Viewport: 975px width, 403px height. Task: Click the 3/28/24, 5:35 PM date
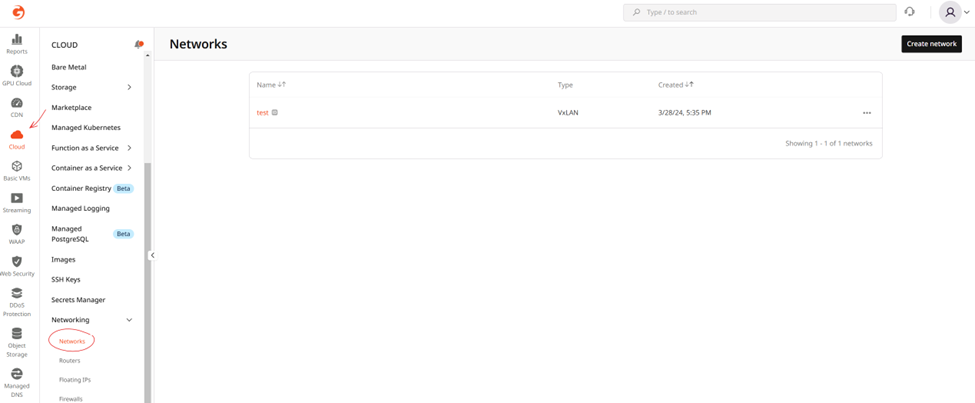(685, 113)
